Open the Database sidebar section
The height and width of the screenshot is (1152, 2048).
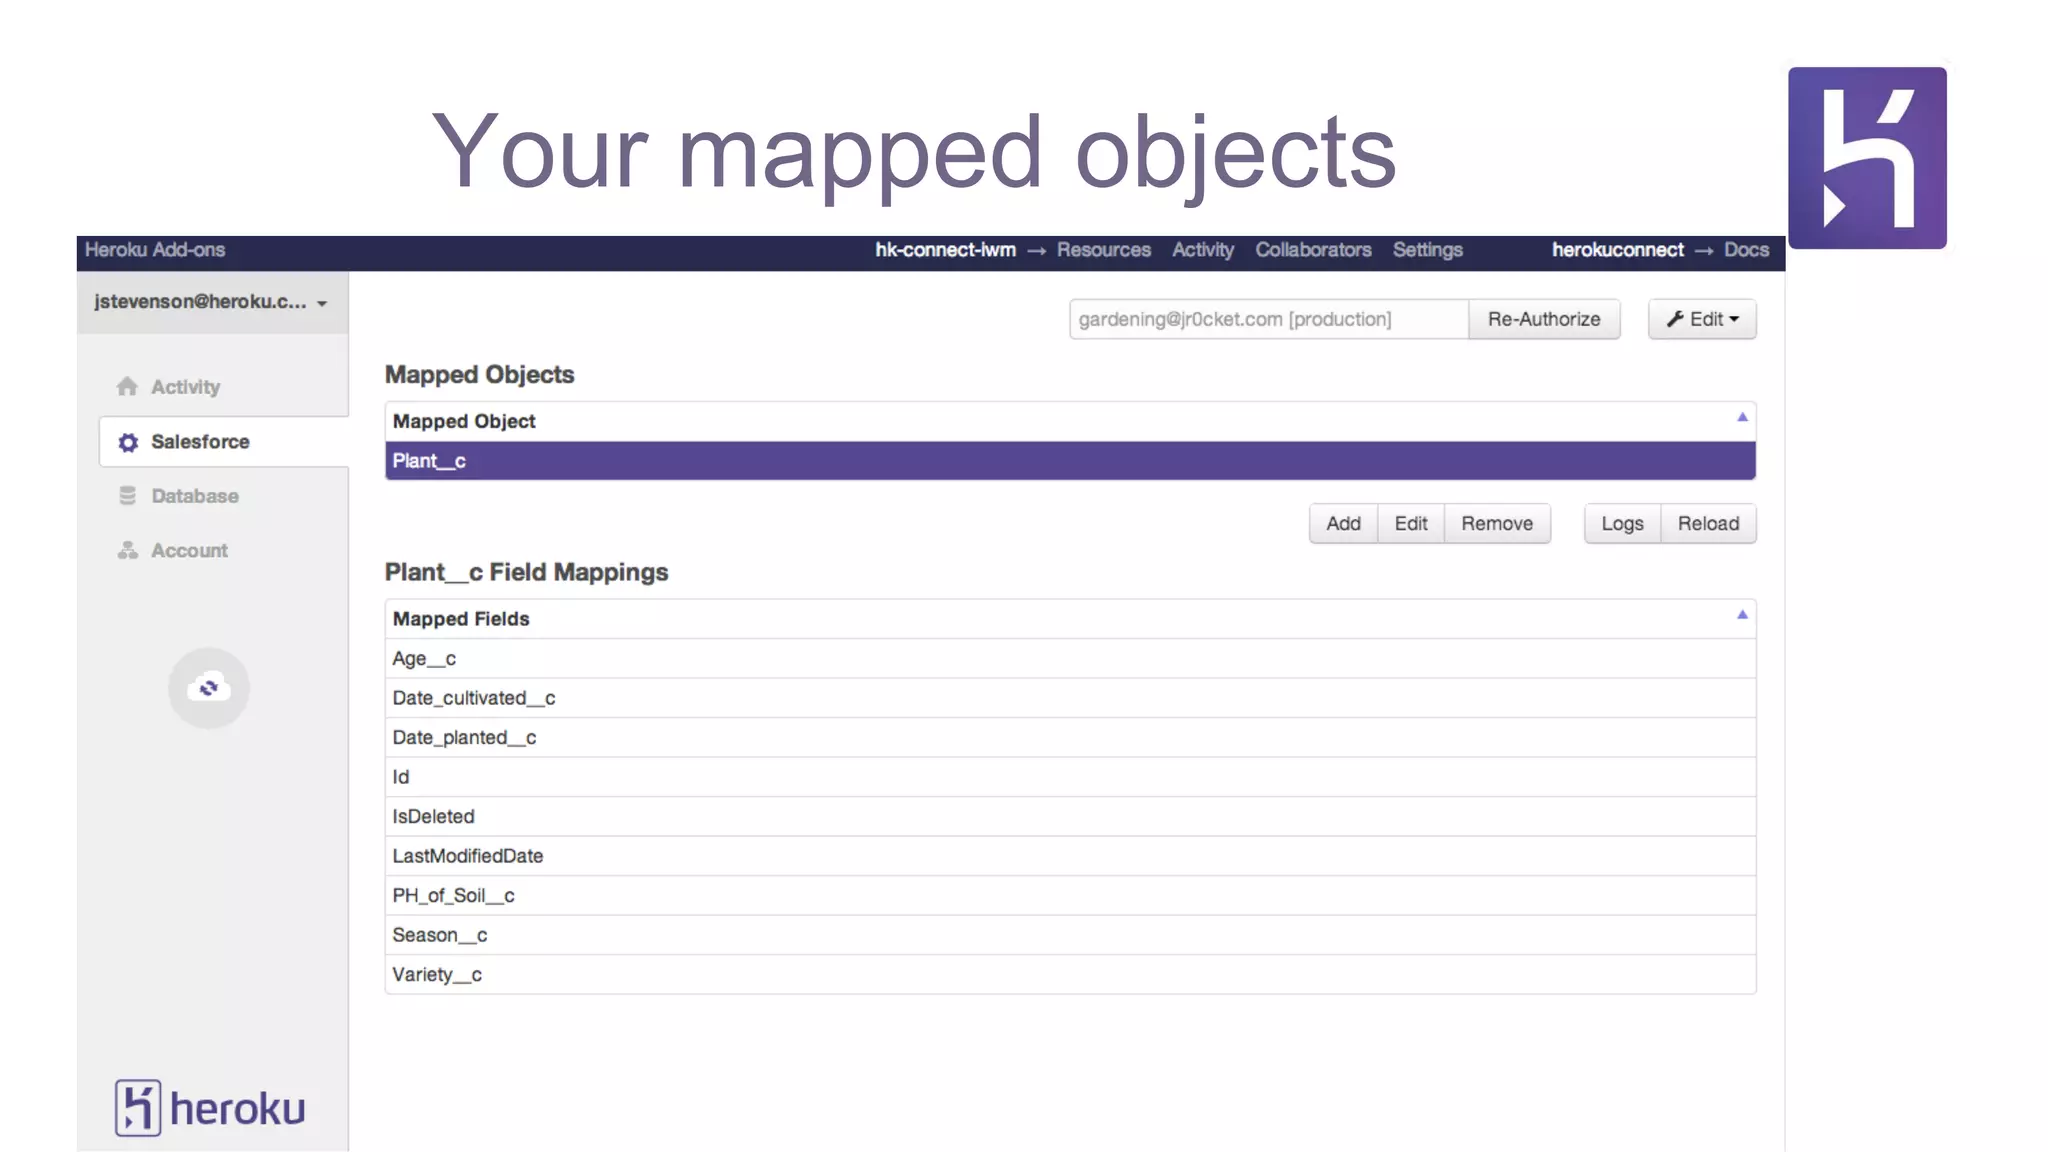pos(194,496)
